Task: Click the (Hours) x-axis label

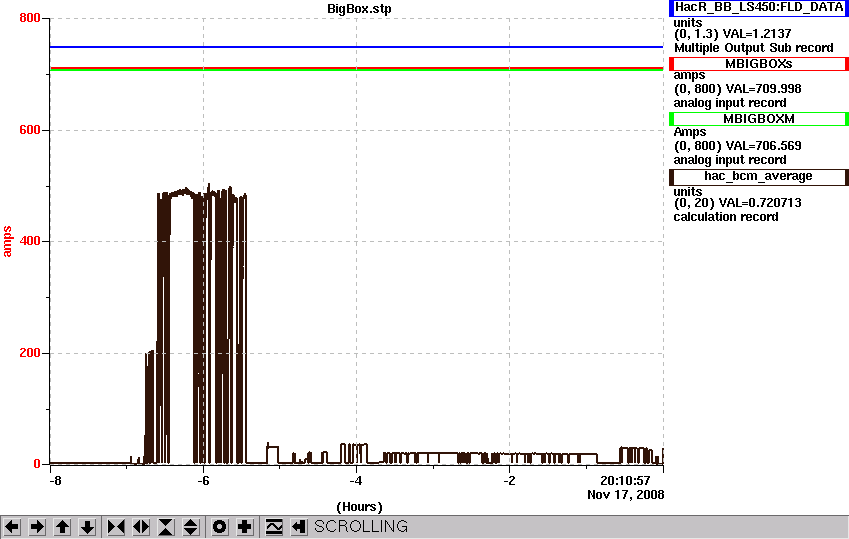Action: (x=359, y=507)
